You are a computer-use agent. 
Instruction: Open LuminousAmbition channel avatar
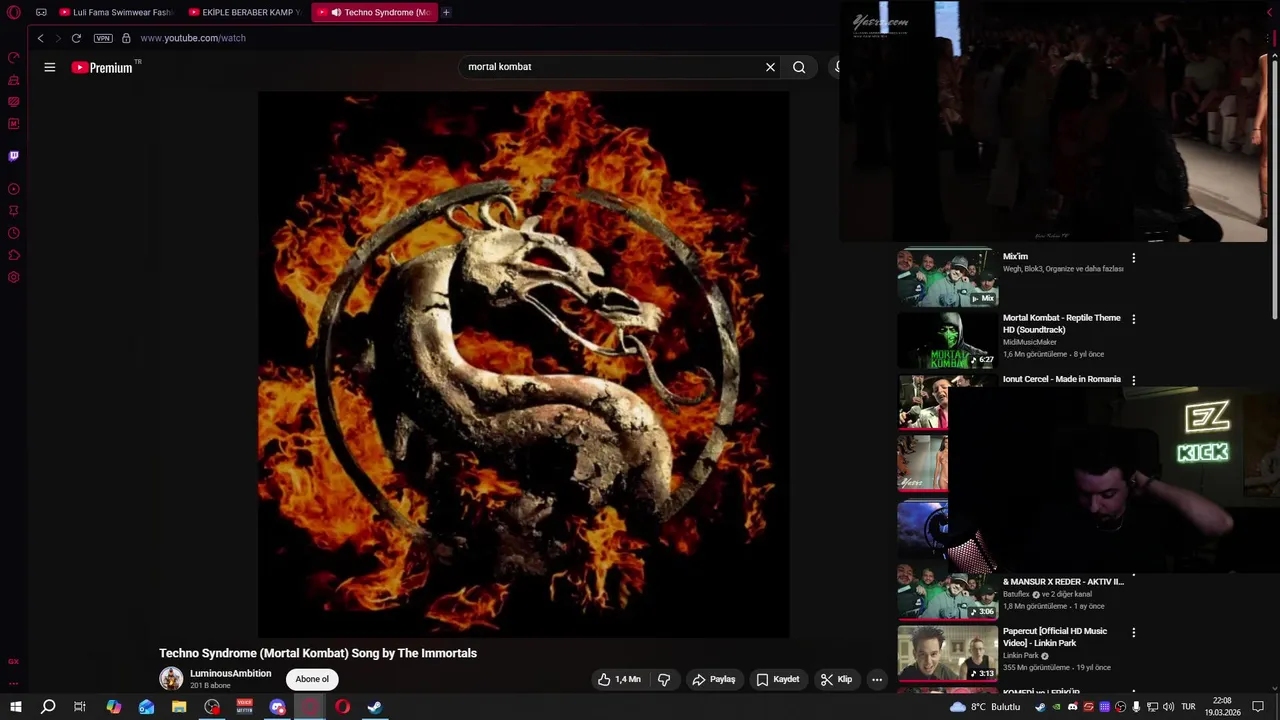click(x=171, y=679)
